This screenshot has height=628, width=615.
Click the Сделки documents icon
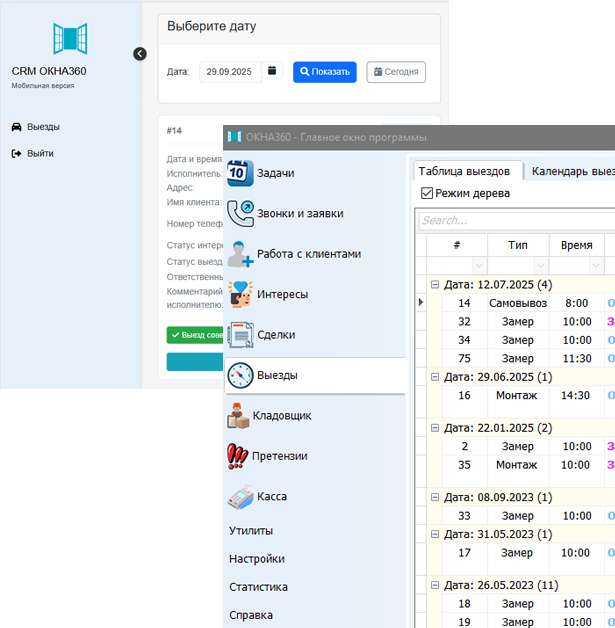(240, 335)
